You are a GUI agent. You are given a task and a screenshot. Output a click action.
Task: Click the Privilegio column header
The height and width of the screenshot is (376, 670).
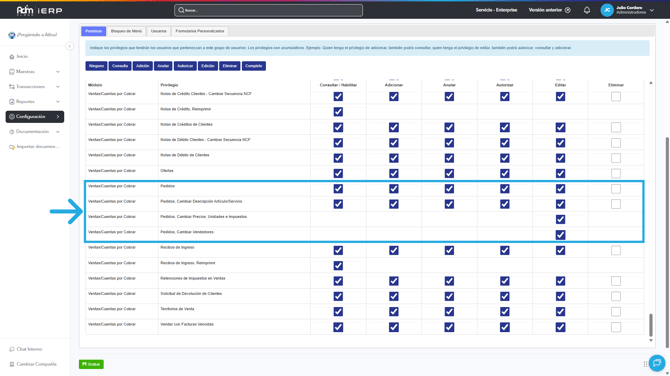[x=169, y=85]
